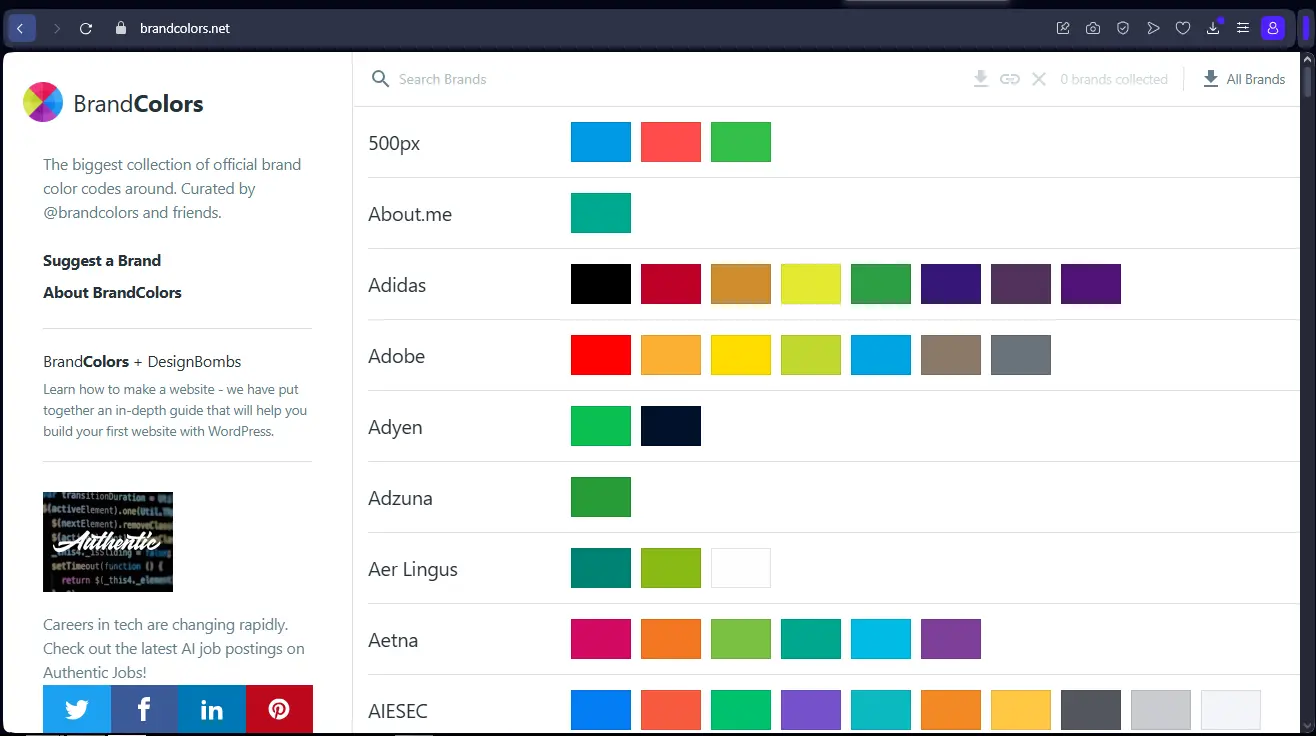Screen dimensions: 1316x736
Task: Click the download collected brands icon
Action: (x=981, y=79)
